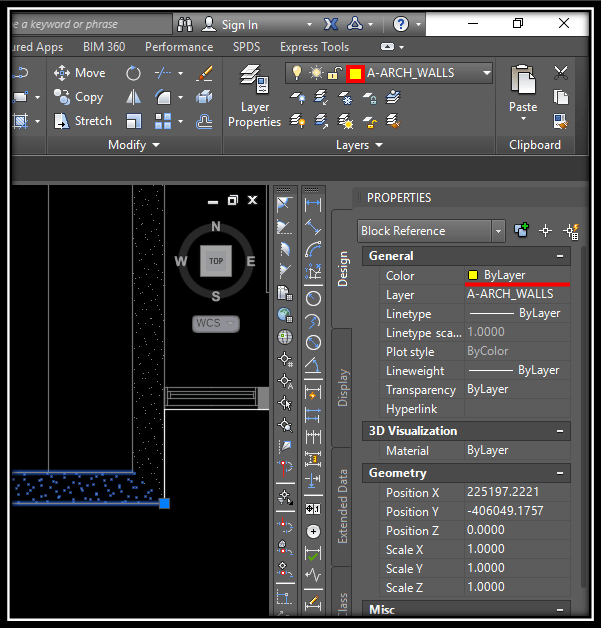This screenshot has width=601, height=628.
Task: Click the Quick Select icon in Properties
Action: (571, 231)
